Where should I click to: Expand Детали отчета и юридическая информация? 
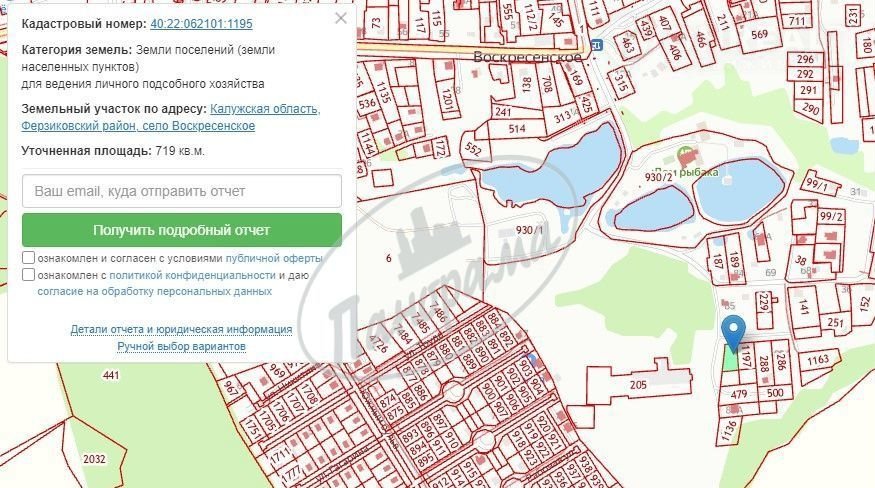tap(181, 329)
